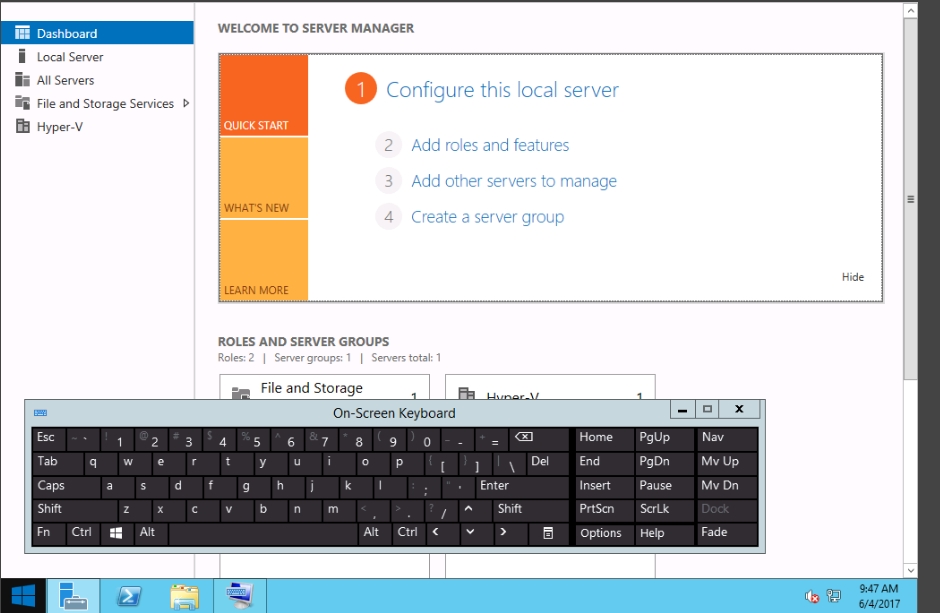
Task: Click the Backspace key on On-Screen Keyboard
Action: click(539, 439)
